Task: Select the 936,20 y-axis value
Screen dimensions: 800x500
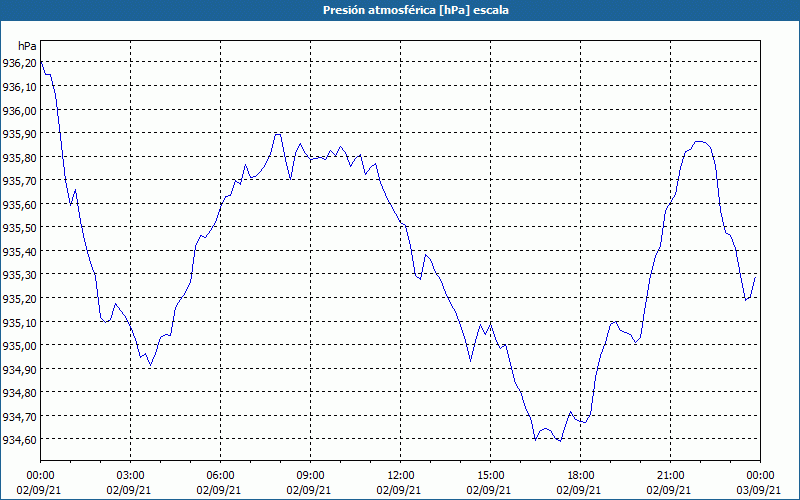Action: tap(19, 63)
